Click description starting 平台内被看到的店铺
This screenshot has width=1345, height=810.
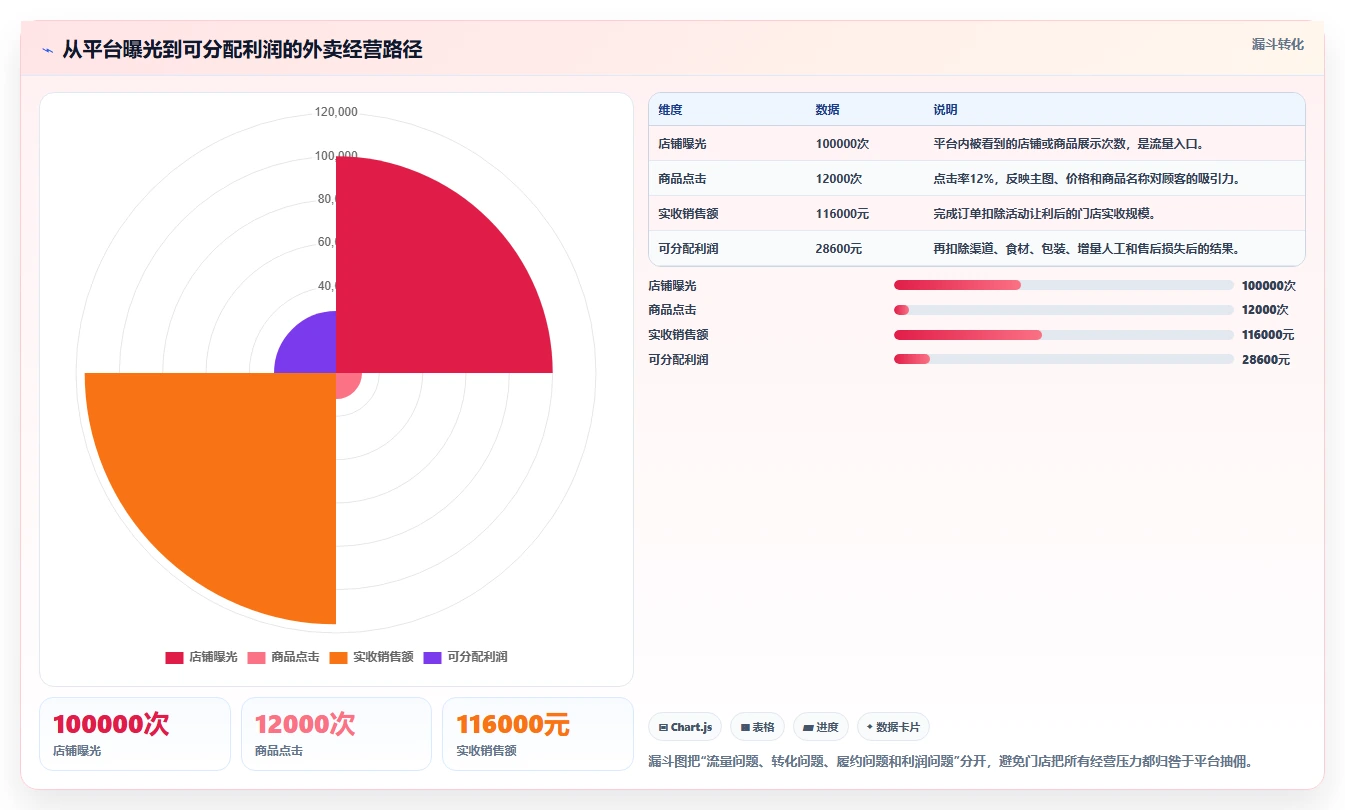(x=1069, y=144)
